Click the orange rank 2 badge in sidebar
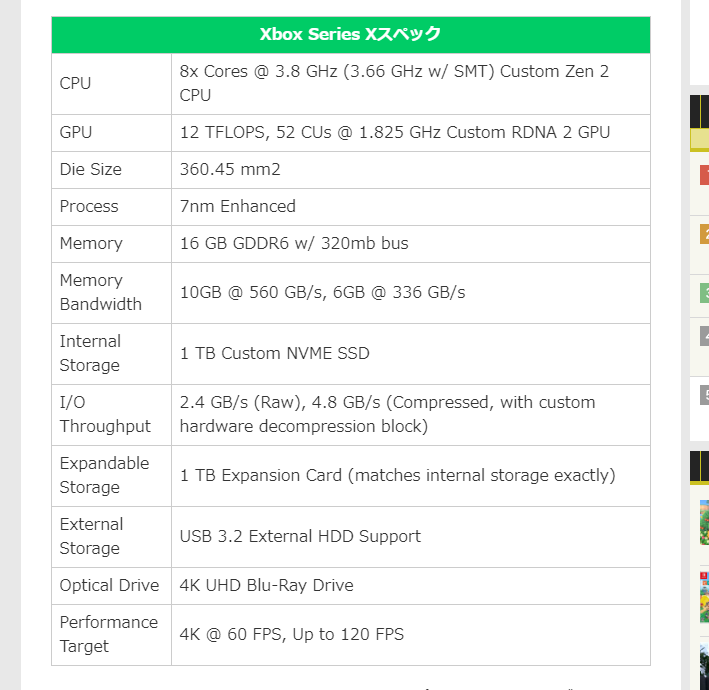This screenshot has height=690, width=709. 704,235
